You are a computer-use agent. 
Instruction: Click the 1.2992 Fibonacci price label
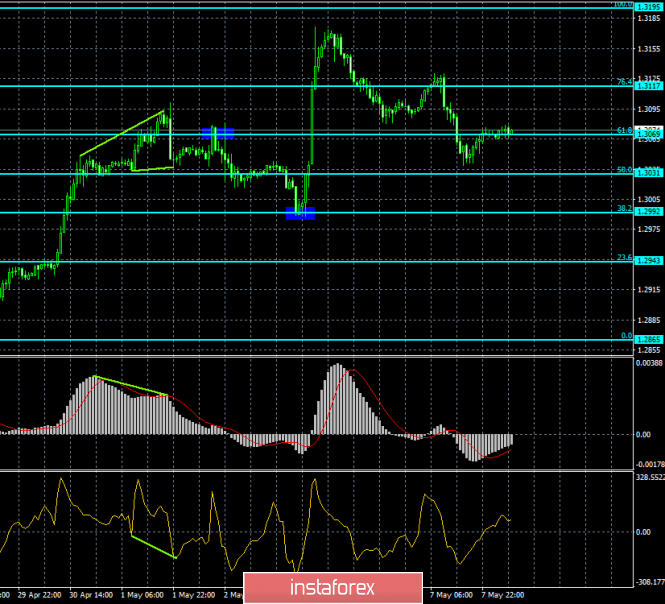point(649,212)
